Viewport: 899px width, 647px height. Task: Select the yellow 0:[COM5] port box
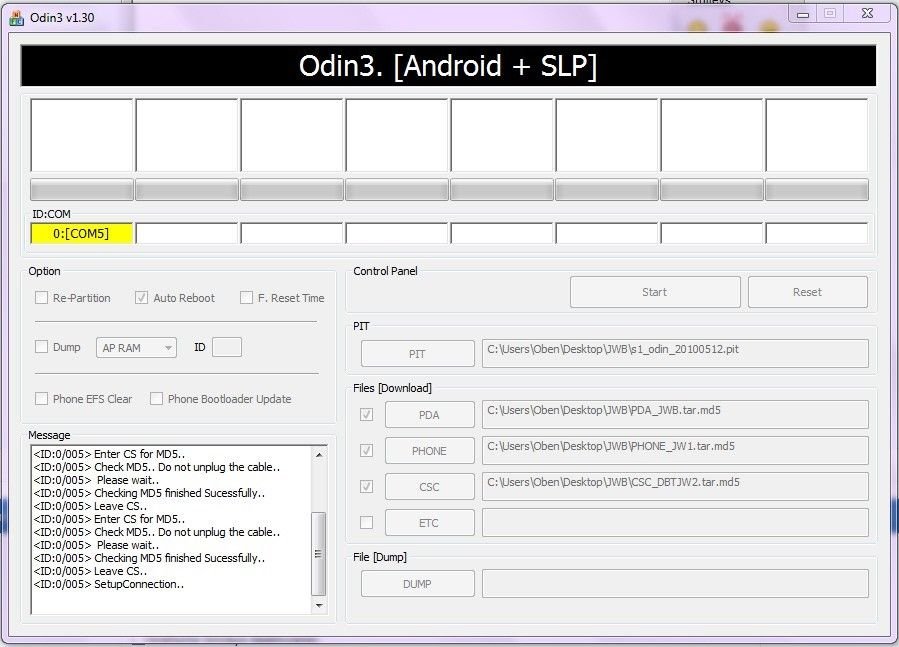(x=81, y=233)
